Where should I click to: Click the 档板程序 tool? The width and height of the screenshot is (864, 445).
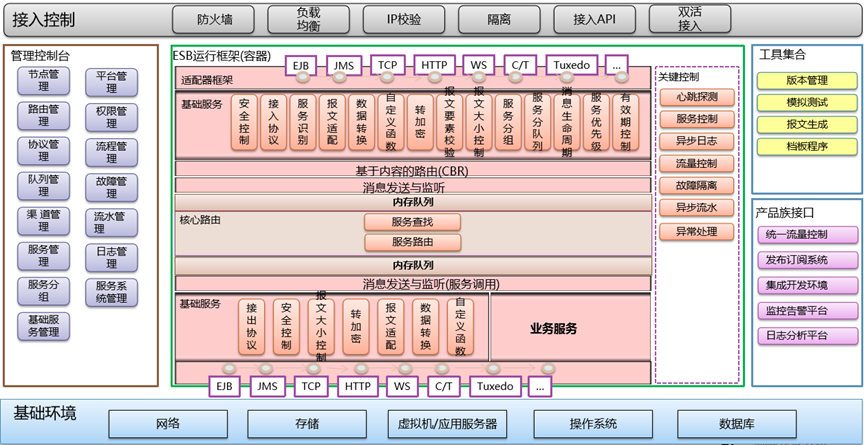coord(807,146)
